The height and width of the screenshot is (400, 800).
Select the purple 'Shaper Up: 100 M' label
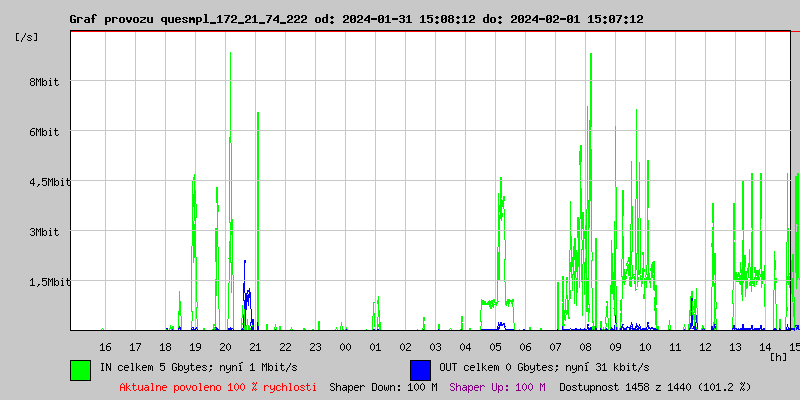pyautogui.click(x=497, y=387)
